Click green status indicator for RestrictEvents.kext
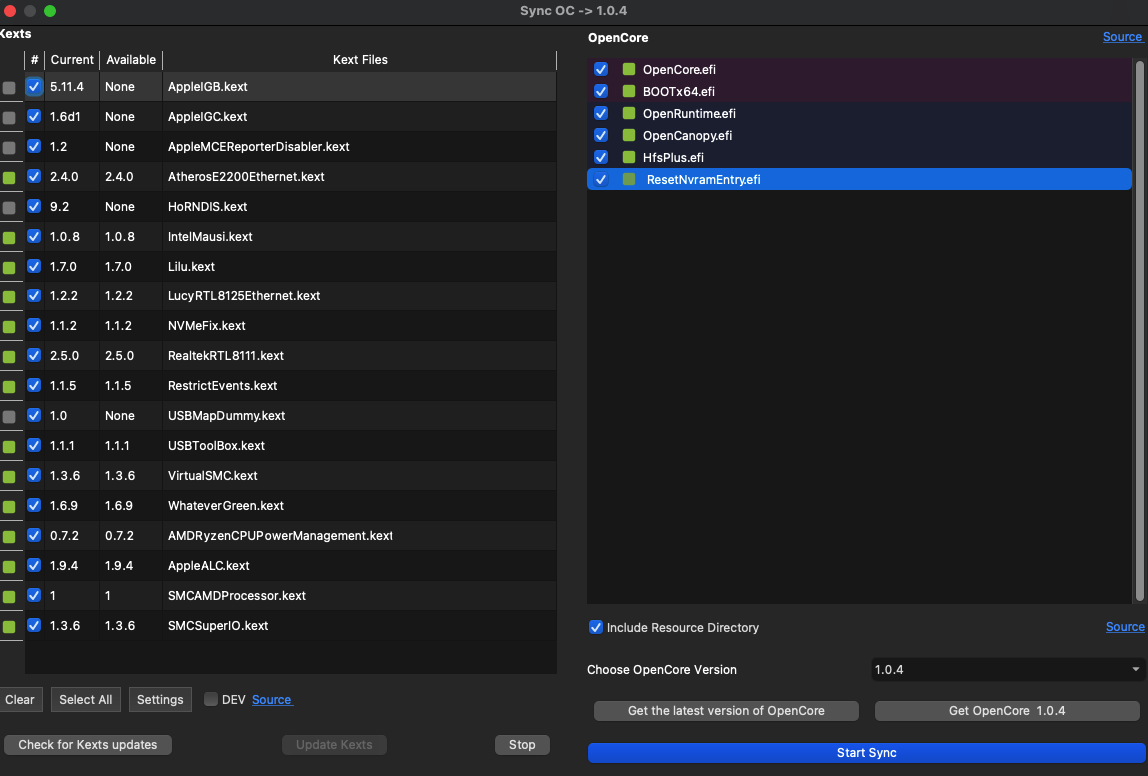 pyautogui.click(x=9, y=387)
